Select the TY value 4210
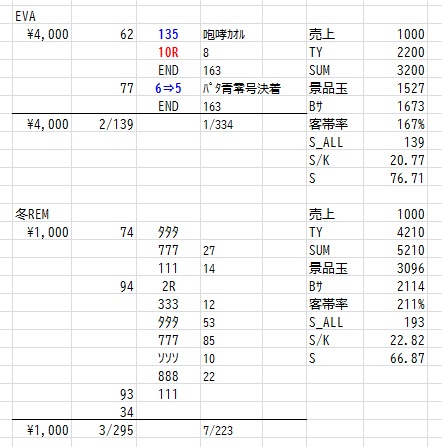 coord(411,232)
